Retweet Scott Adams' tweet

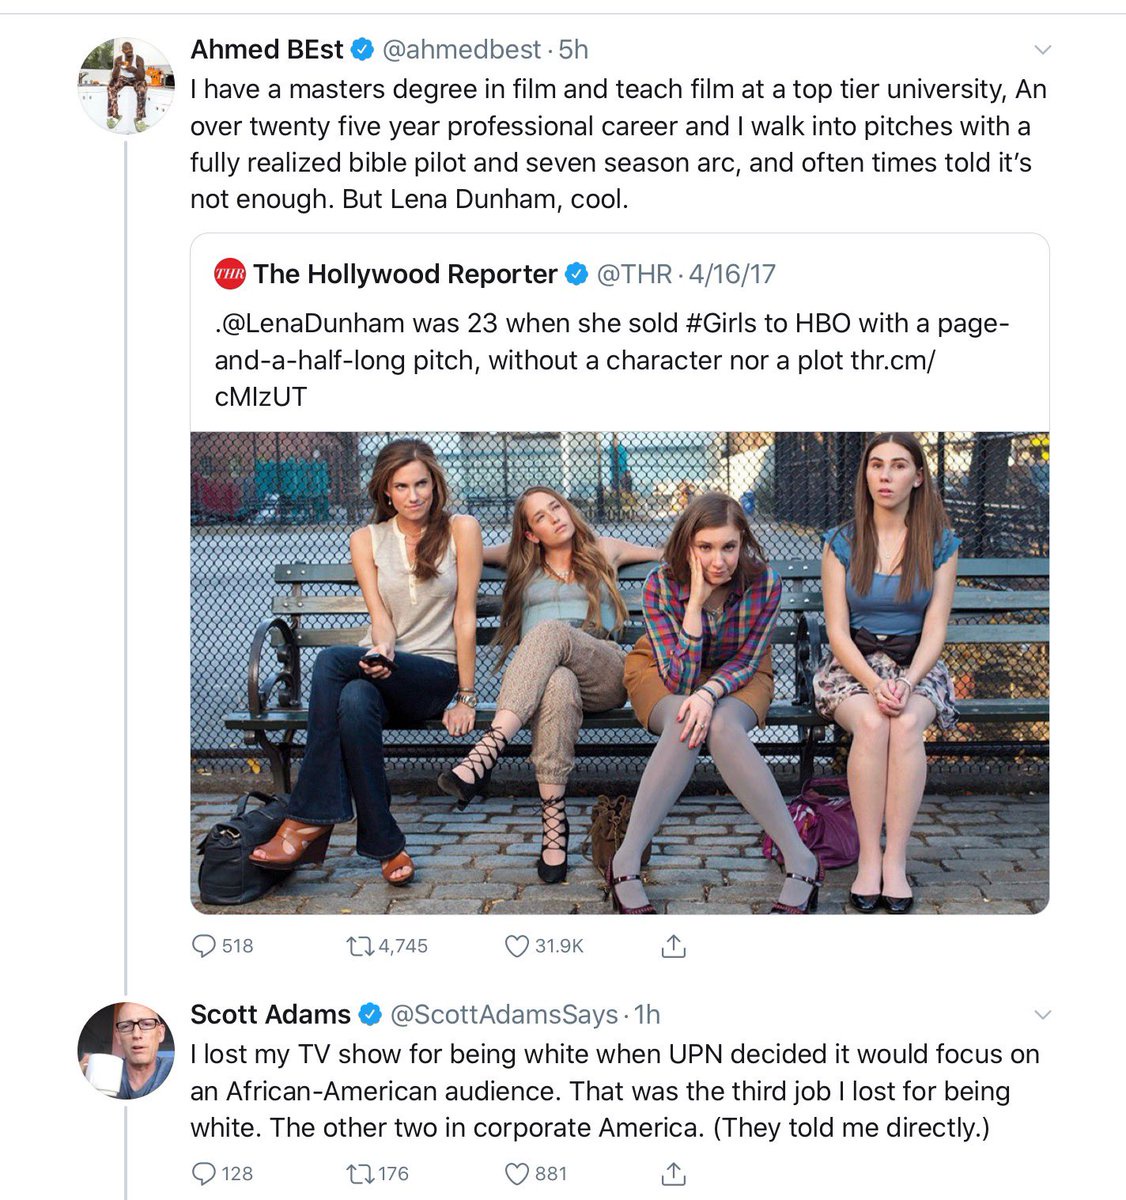click(358, 1172)
